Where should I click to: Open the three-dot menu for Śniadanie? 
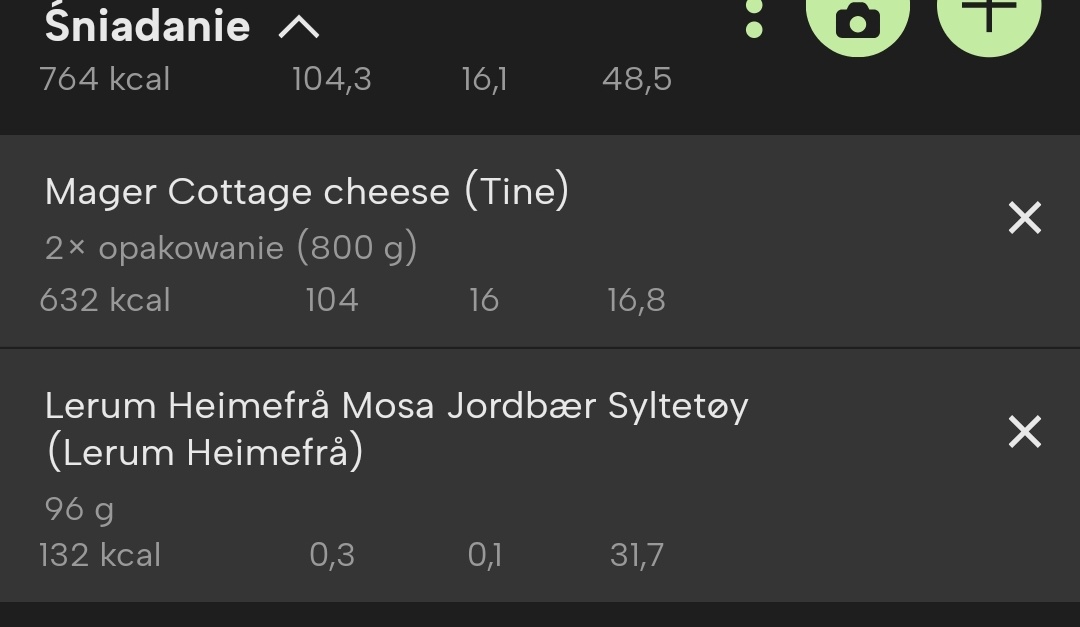(754, 20)
